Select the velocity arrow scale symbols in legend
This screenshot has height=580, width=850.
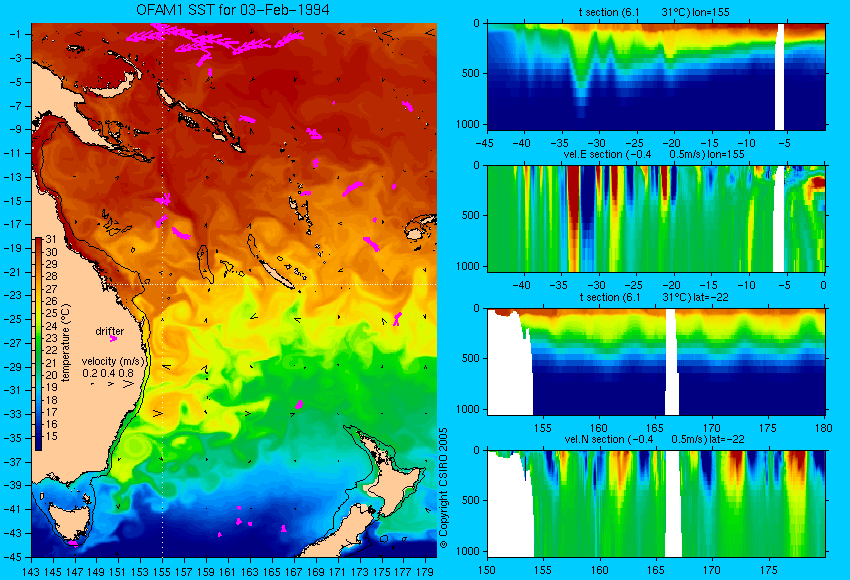(113, 384)
